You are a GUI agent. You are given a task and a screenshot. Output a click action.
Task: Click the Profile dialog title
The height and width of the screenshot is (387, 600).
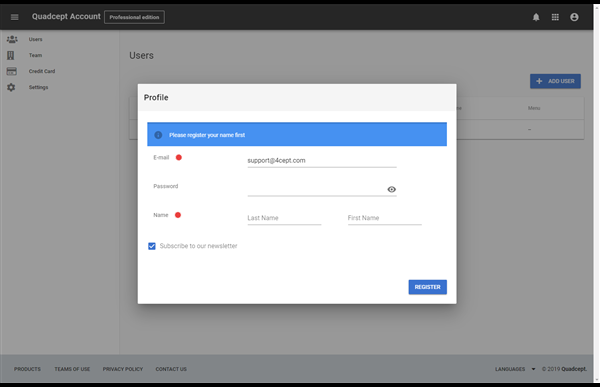pos(156,97)
